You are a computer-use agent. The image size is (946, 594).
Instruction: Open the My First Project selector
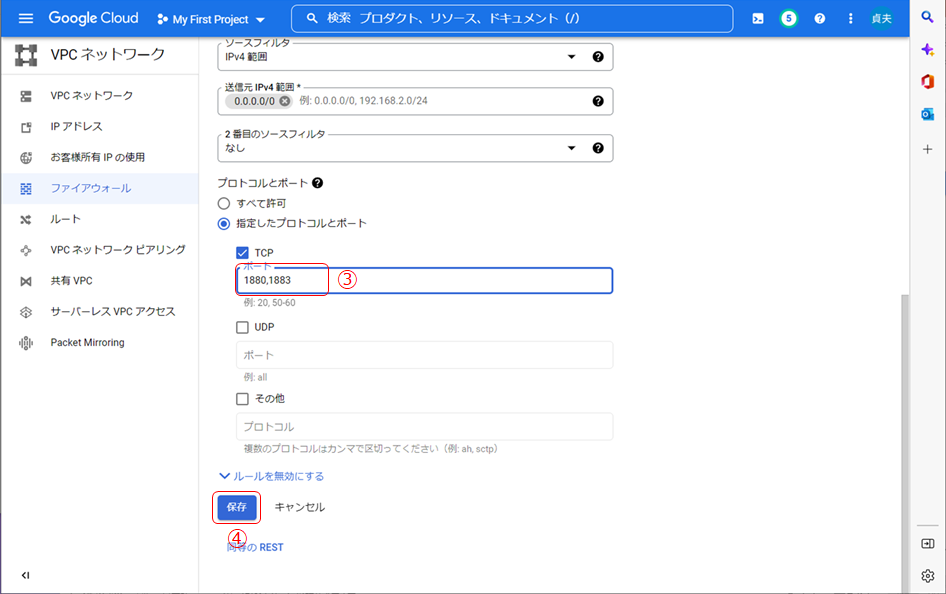pyautogui.click(x=211, y=19)
